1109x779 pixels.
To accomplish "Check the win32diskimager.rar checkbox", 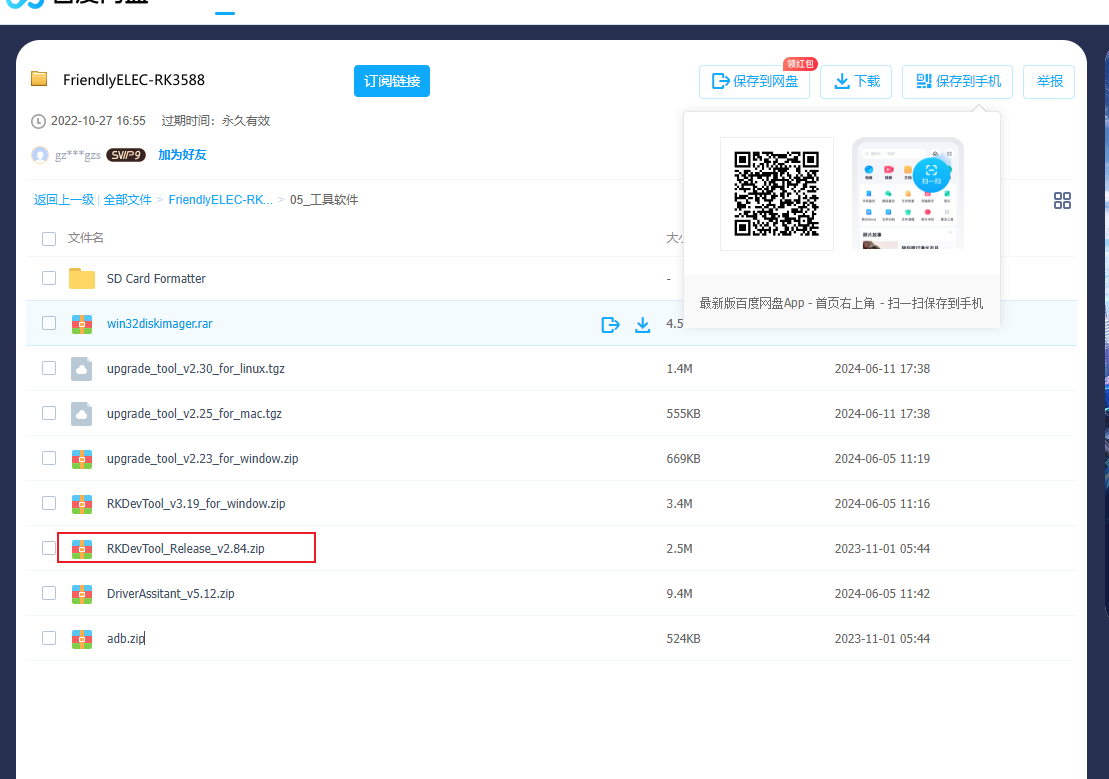I will click(x=49, y=323).
